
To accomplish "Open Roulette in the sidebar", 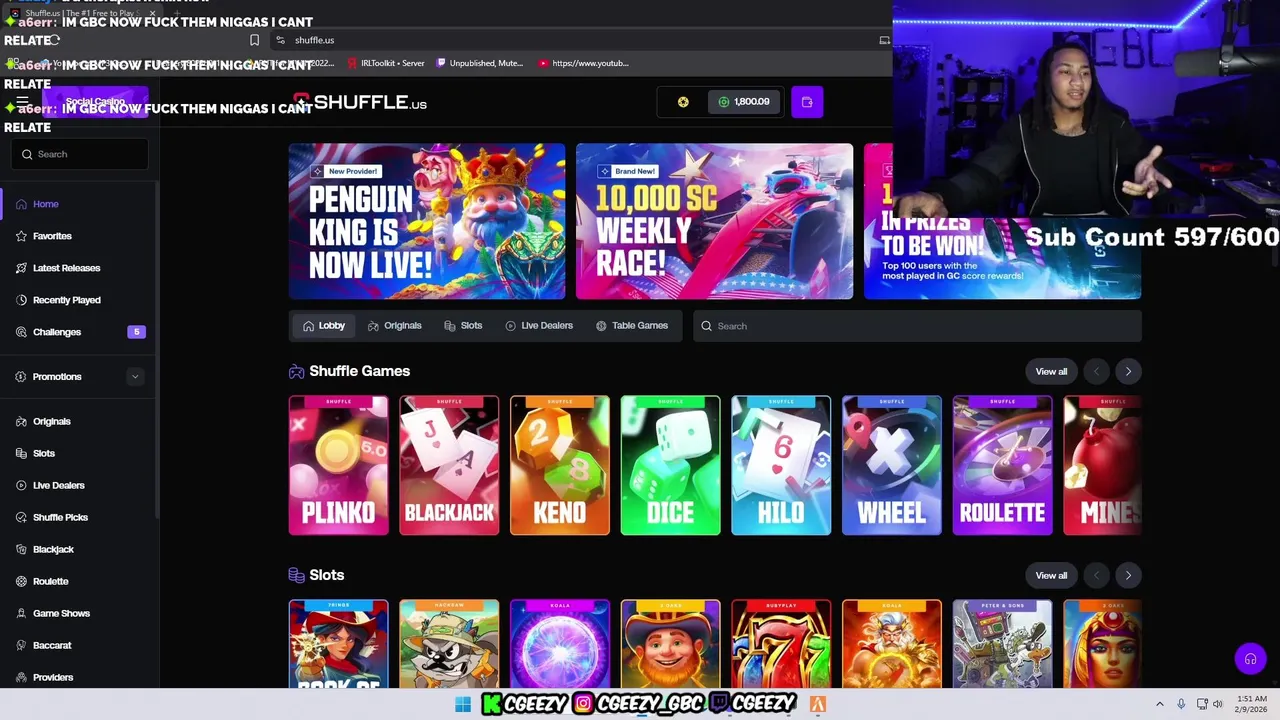I will tap(79, 581).
